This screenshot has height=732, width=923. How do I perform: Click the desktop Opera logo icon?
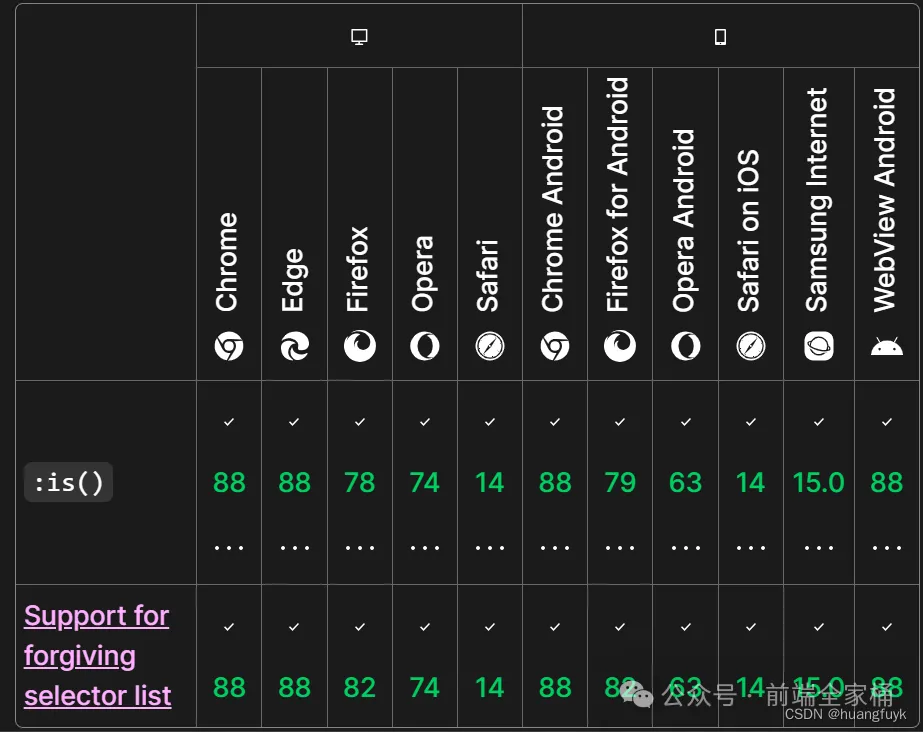[424, 346]
